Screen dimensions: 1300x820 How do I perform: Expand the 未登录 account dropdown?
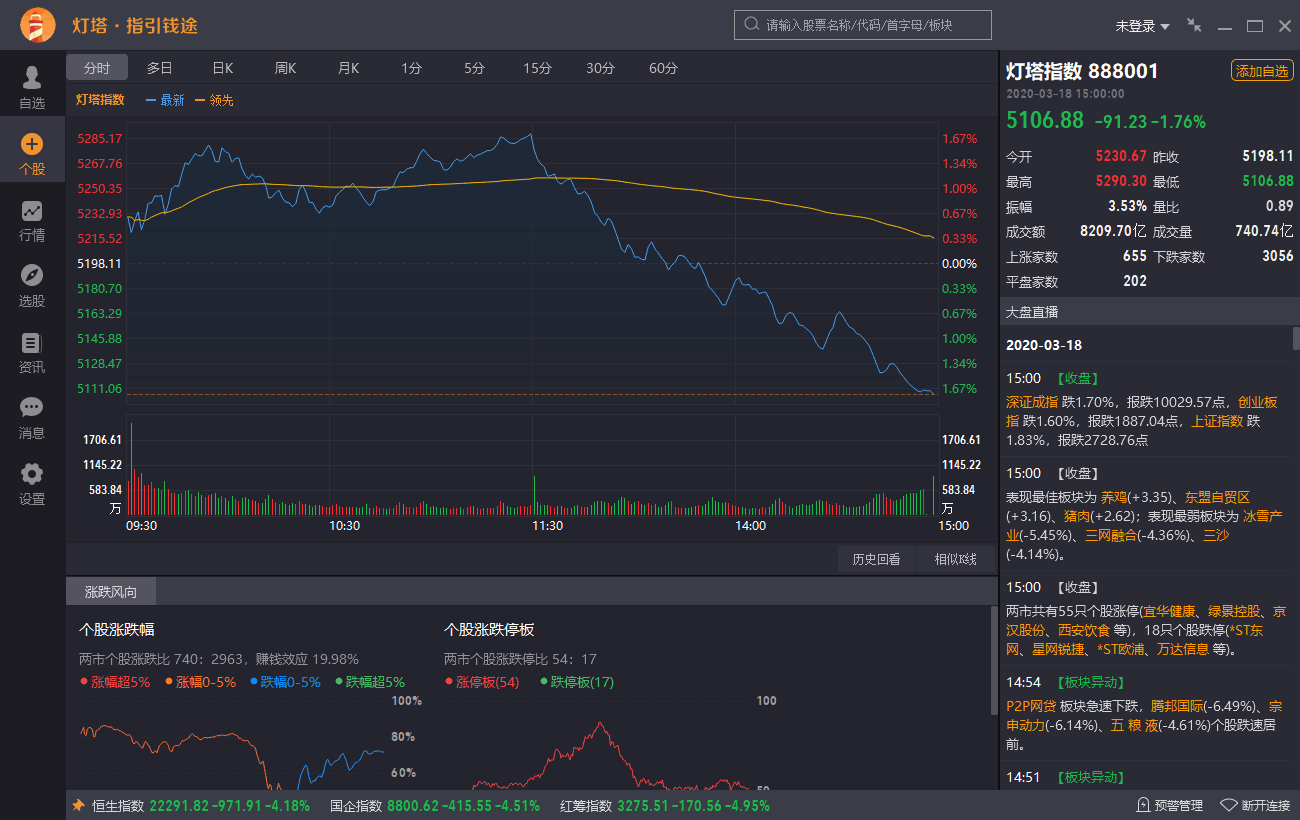coord(1142,26)
